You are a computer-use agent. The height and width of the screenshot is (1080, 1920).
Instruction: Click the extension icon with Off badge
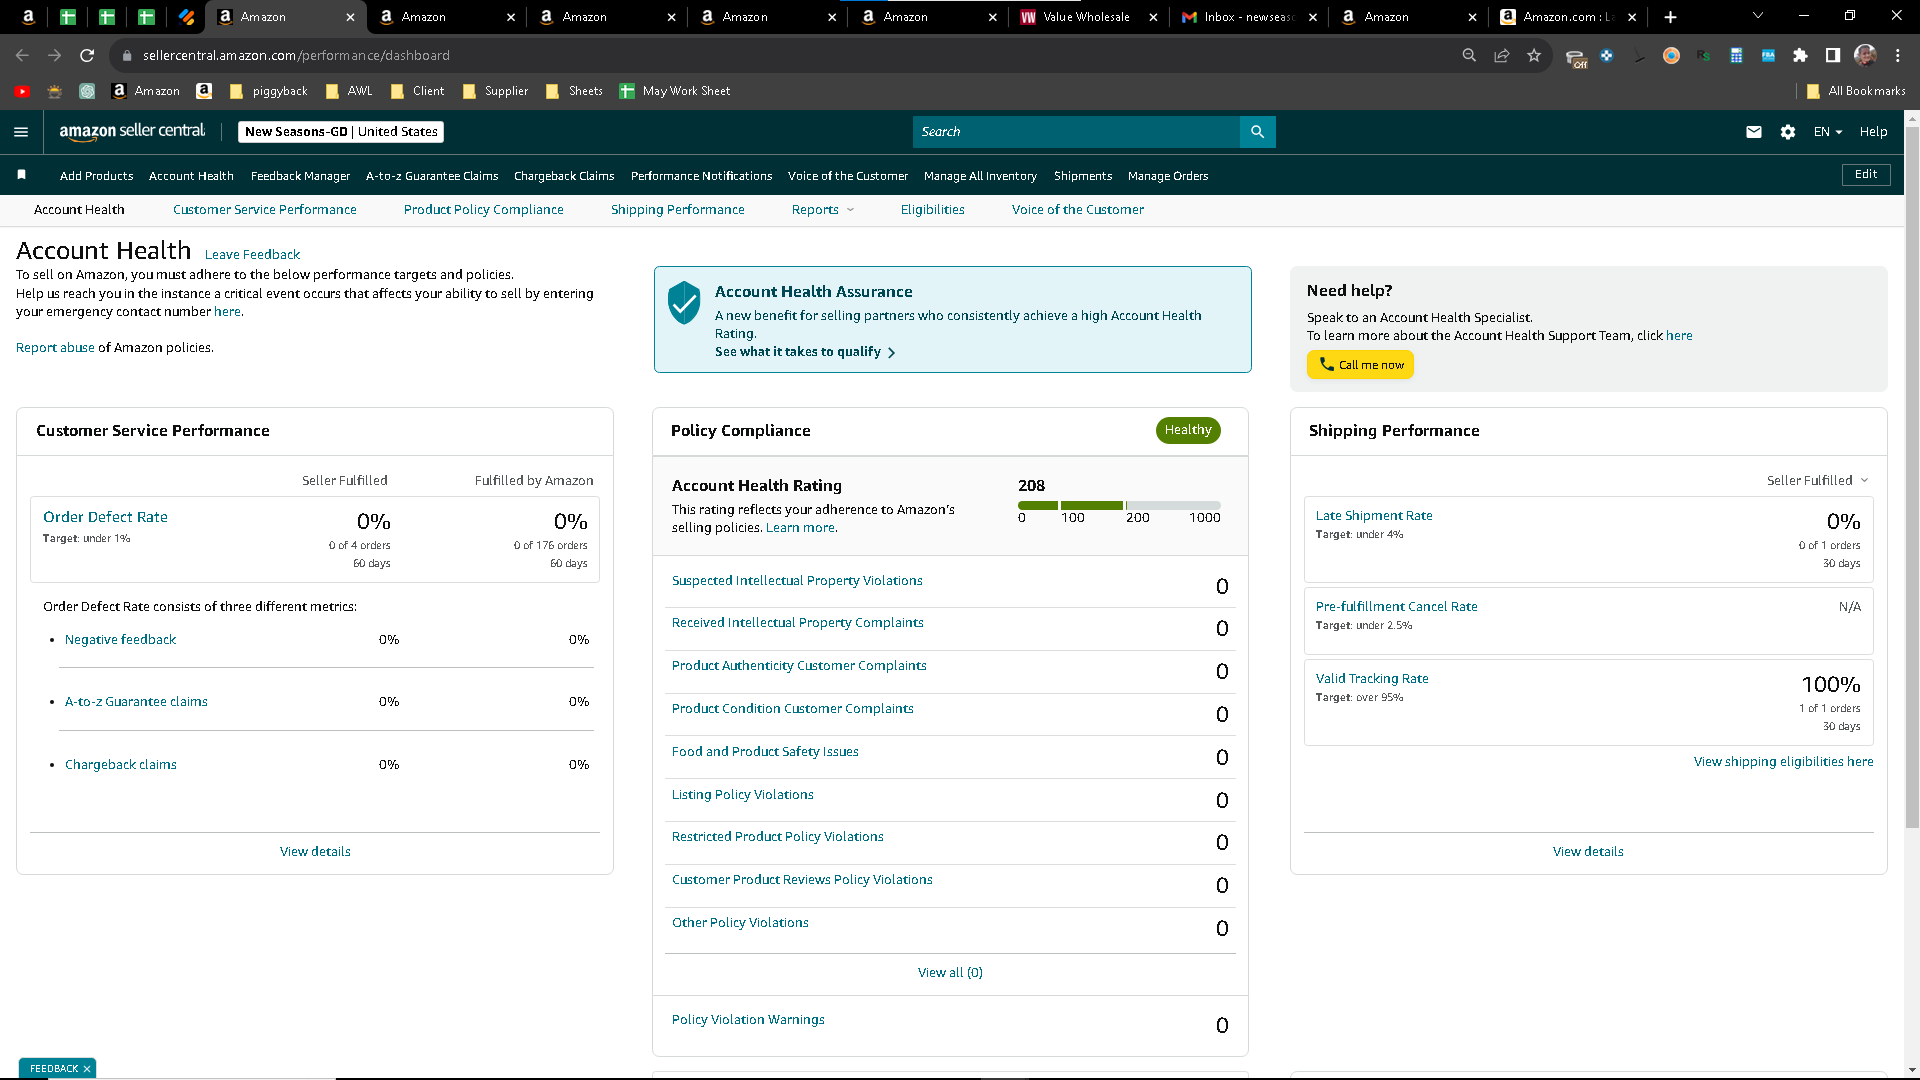click(x=1576, y=58)
